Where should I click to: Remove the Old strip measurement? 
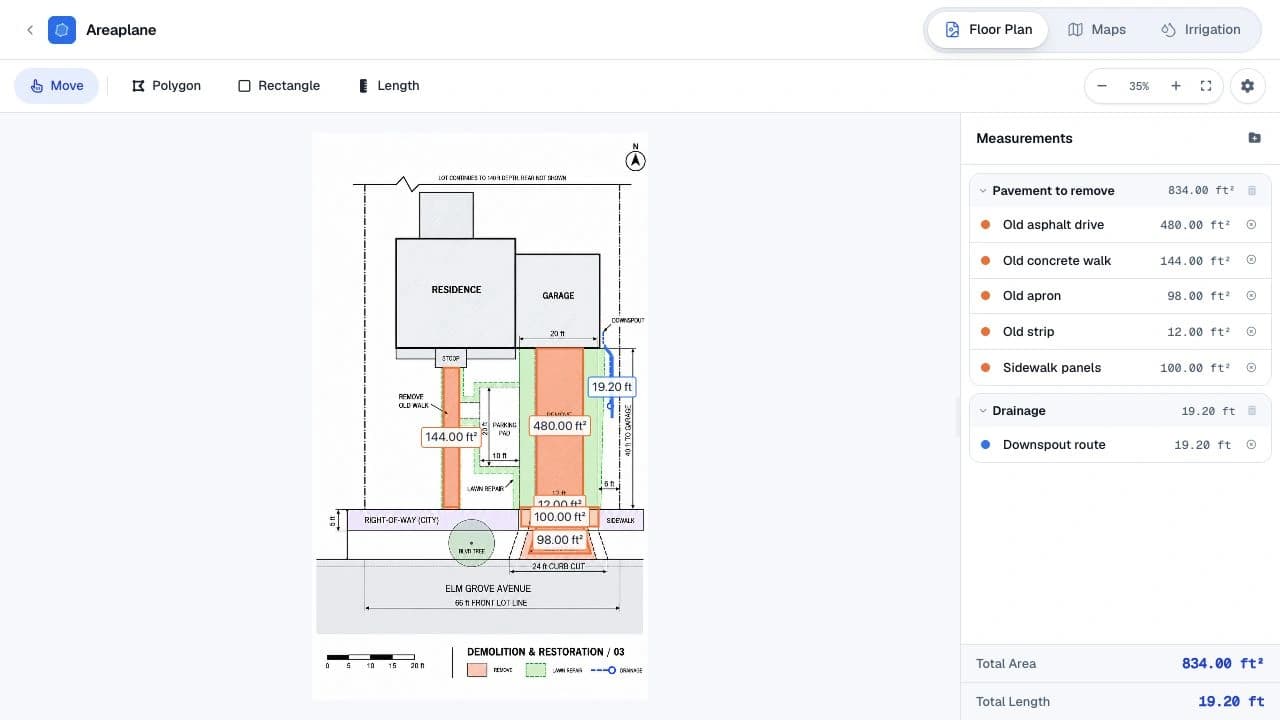(1251, 332)
